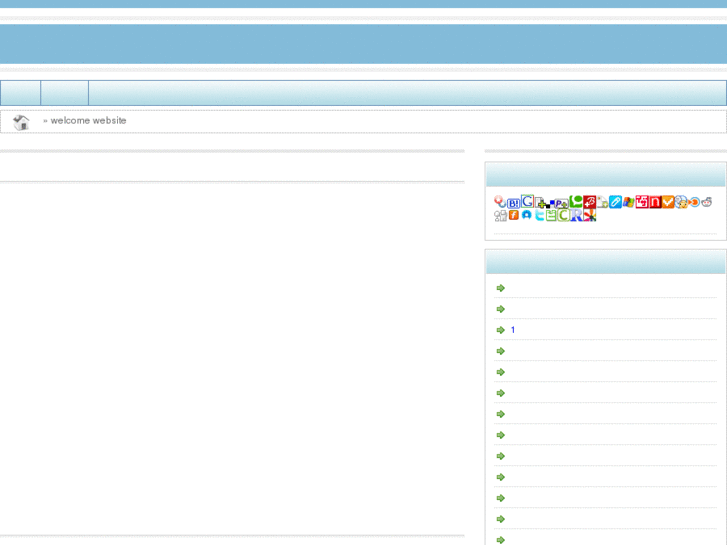Viewport: 727px width, 545px height.
Task: Click the home icon in breadcrumb bar
Action: tap(21, 122)
